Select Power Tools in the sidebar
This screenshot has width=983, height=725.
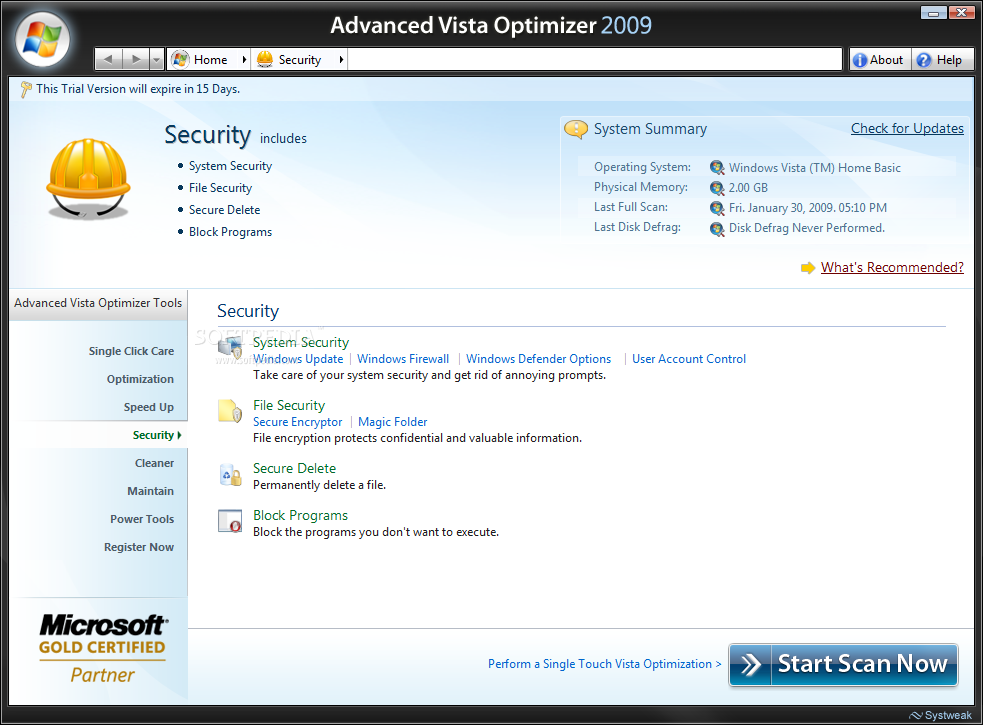(x=142, y=519)
